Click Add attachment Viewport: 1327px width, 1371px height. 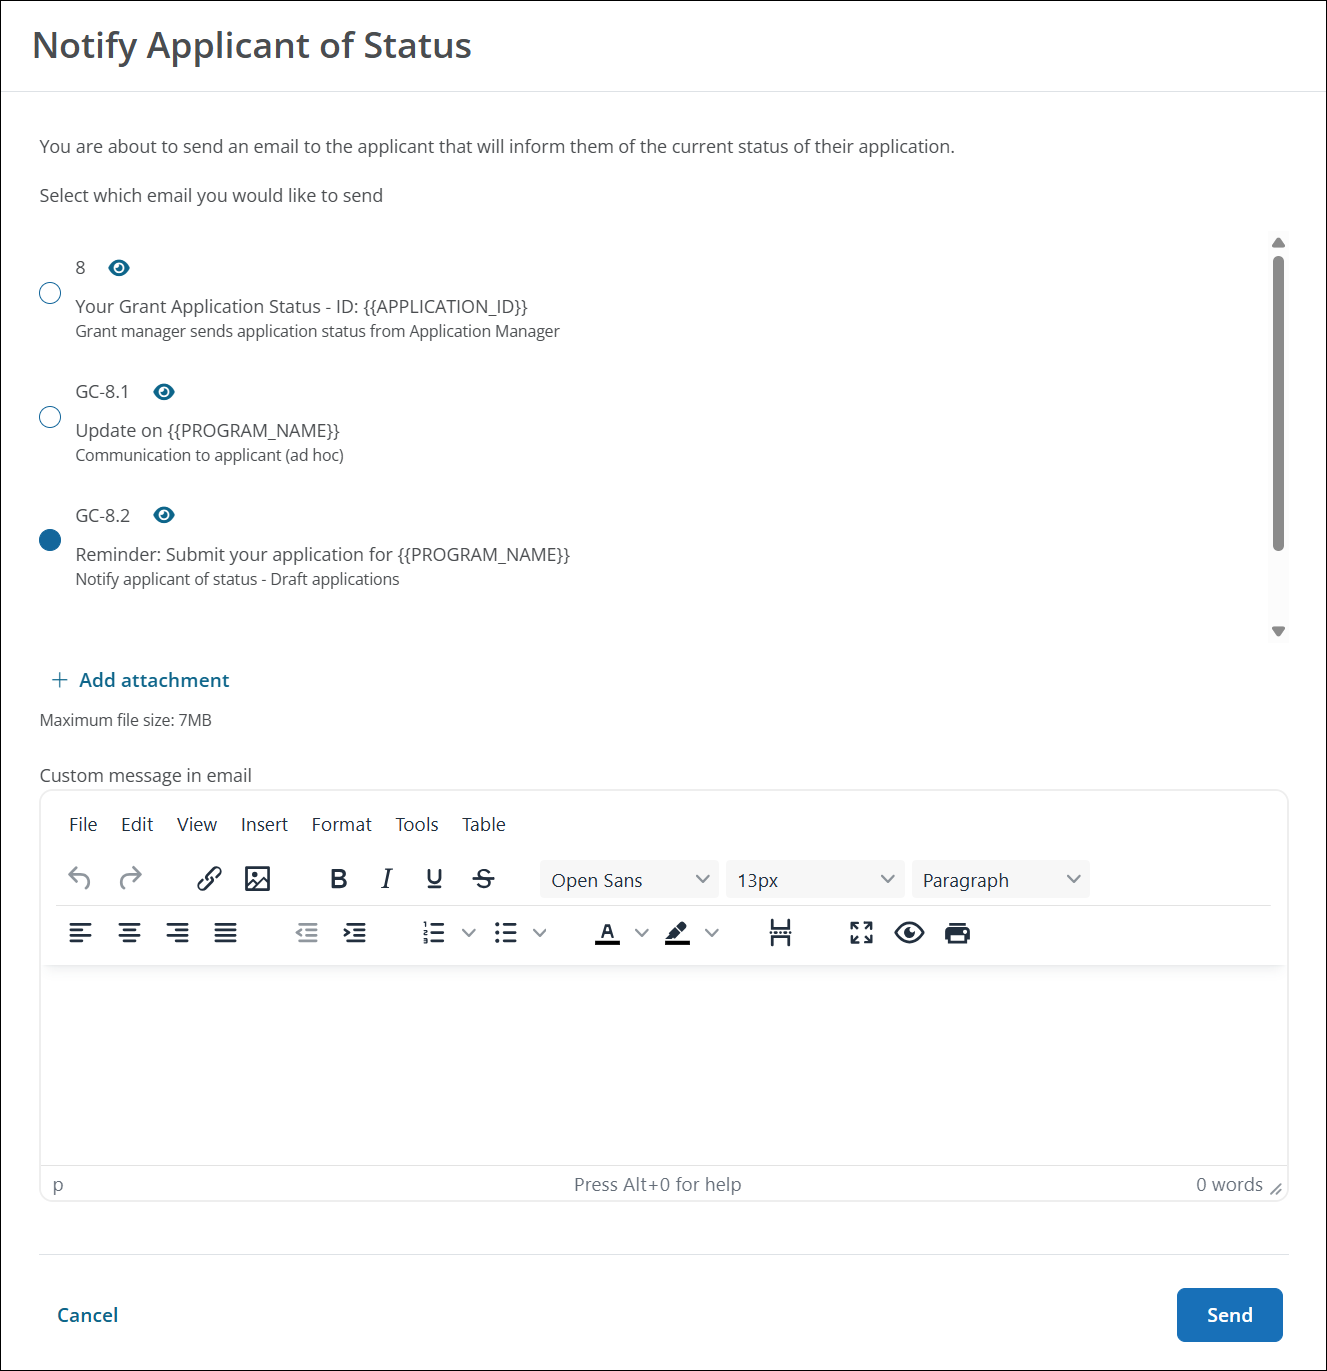point(141,680)
